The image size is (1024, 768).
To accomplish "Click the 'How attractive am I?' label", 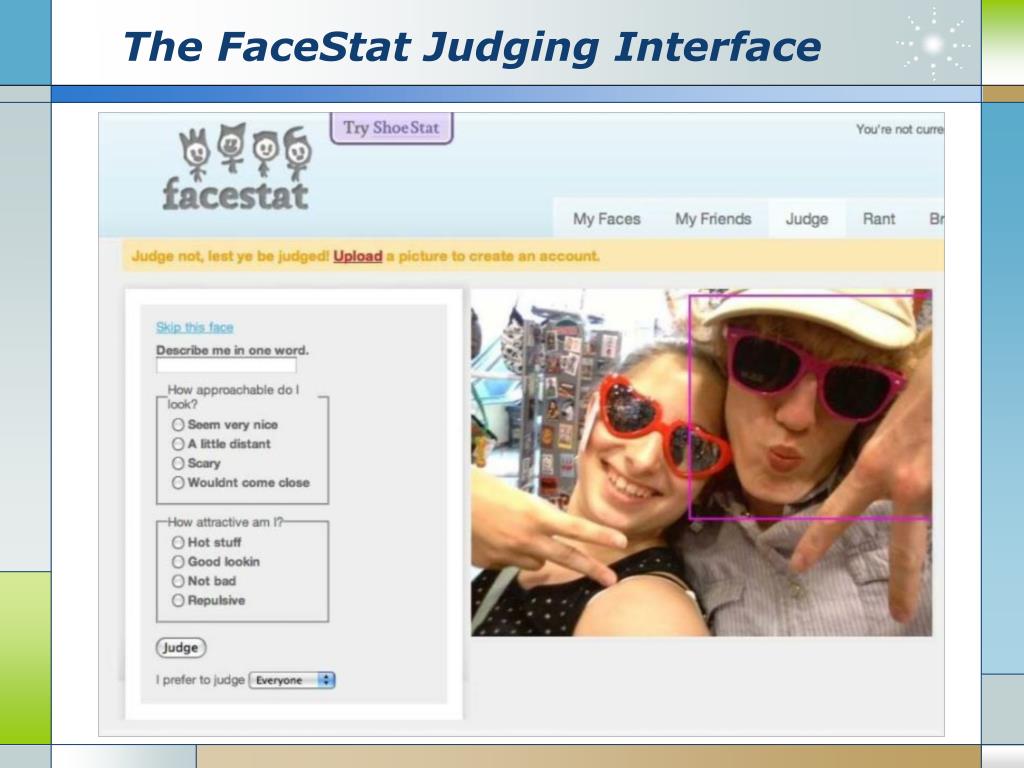I will point(225,522).
